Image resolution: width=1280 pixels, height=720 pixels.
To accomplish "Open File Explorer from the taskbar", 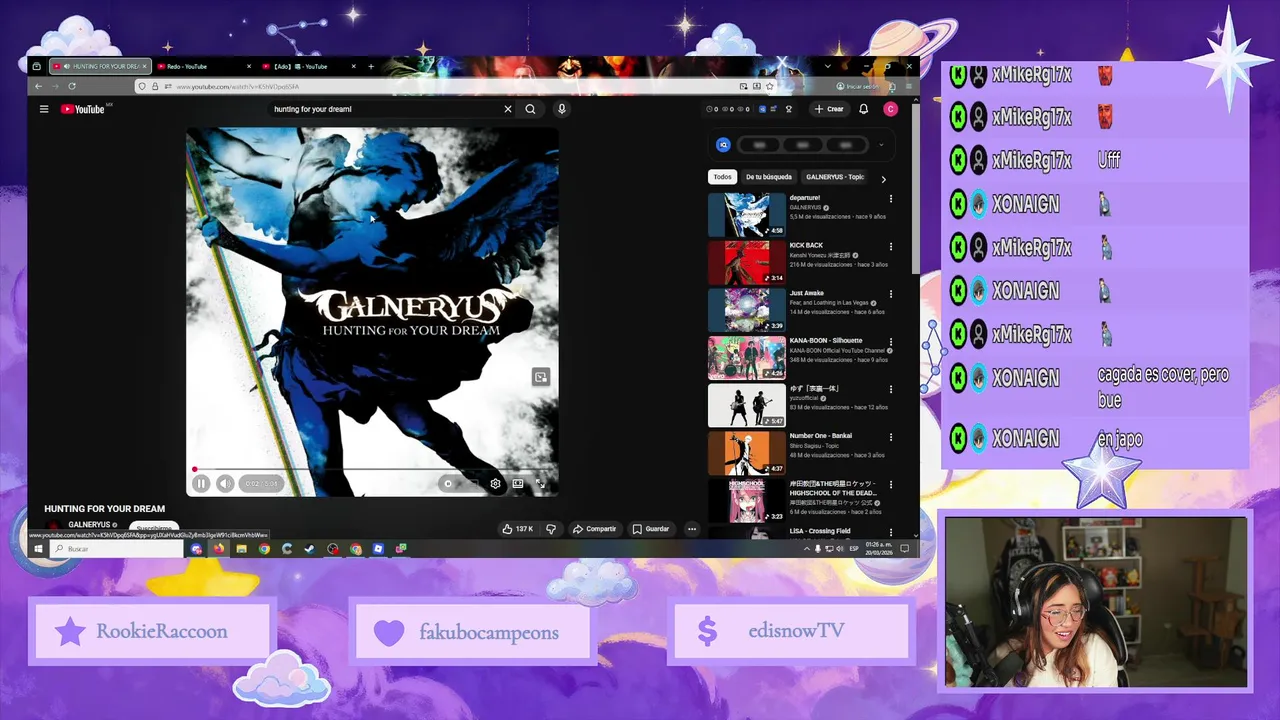I will pyautogui.click(x=241, y=549).
